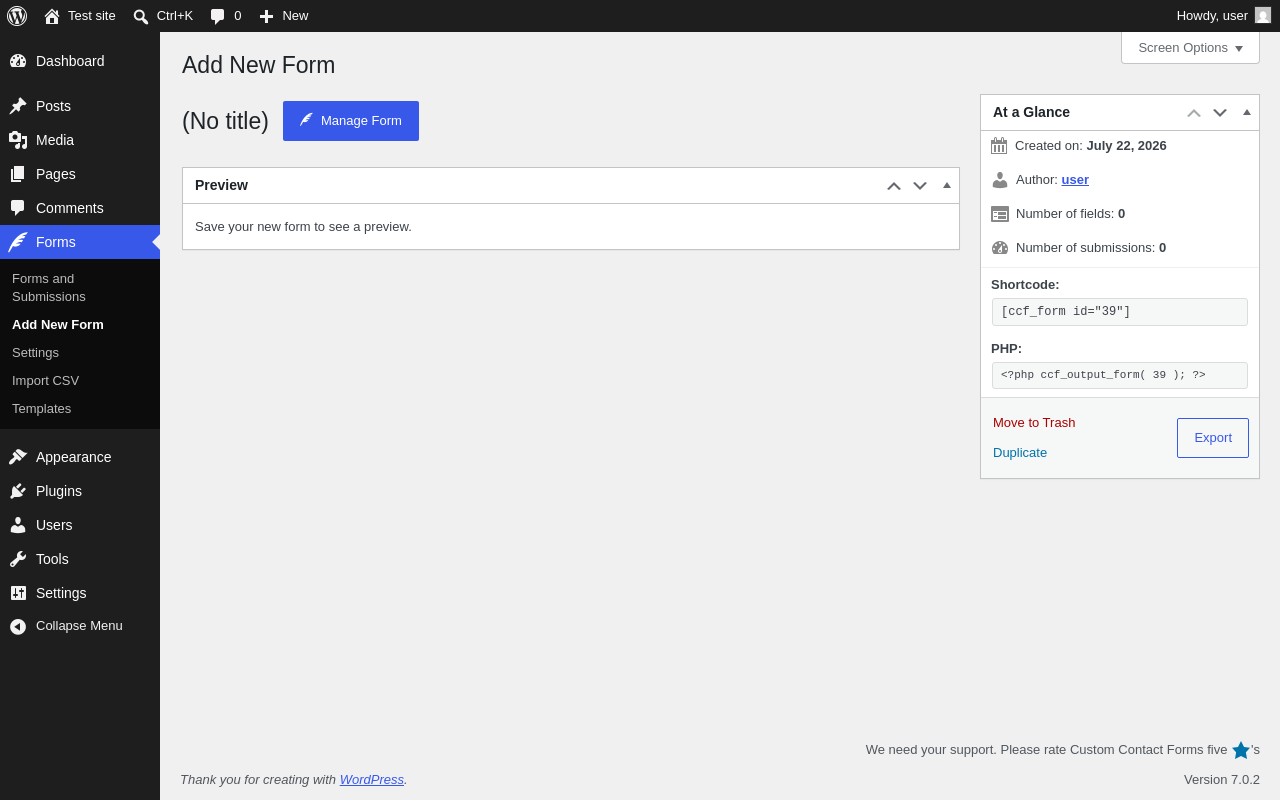
Task: Click 'Save your new form to see a preview' text
Action: pos(303,227)
